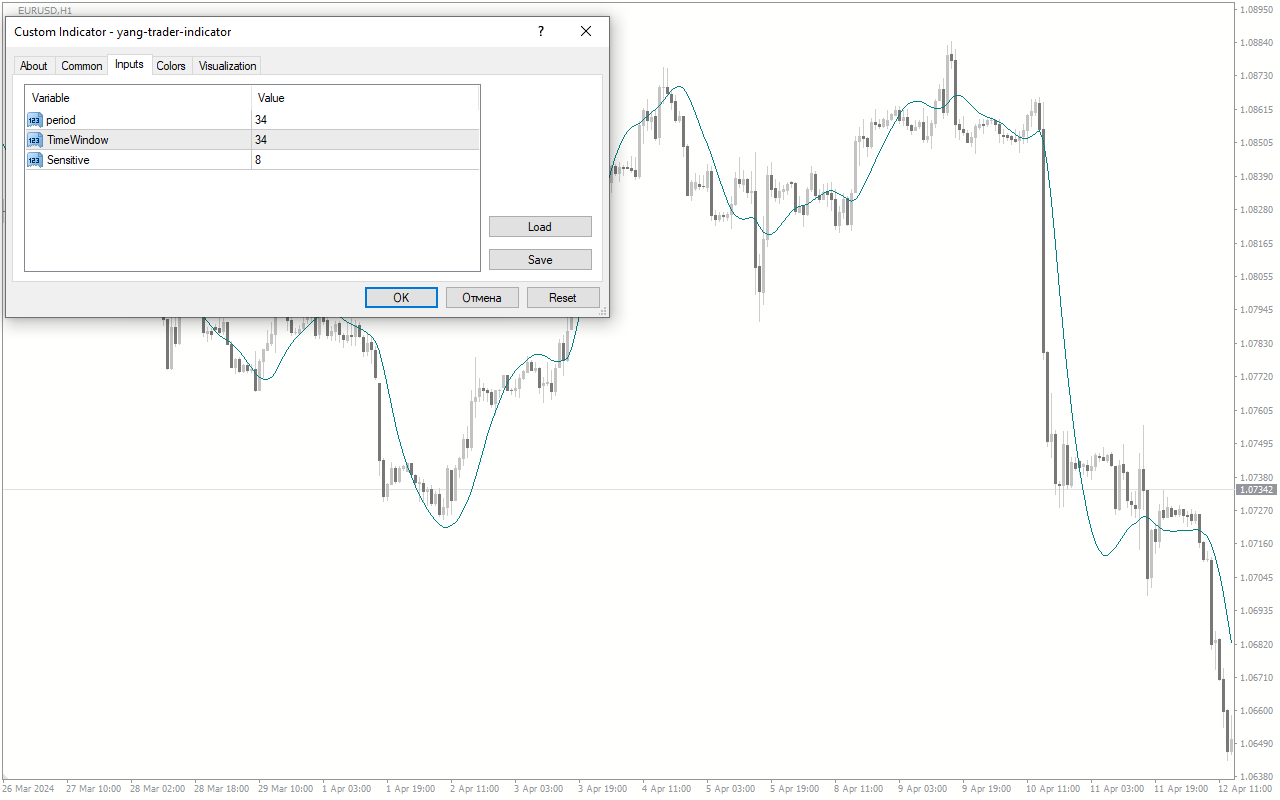Click the OK button

pyautogui.click(x=401, y=297)
